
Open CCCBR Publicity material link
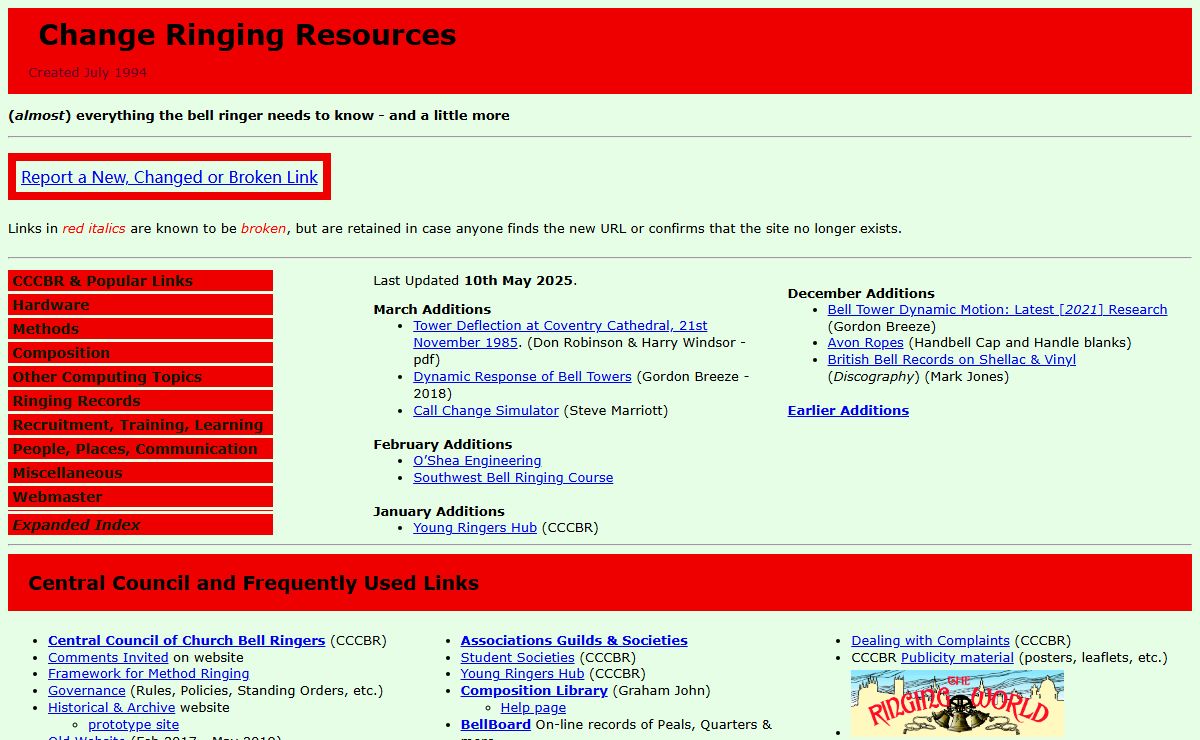[x=957, y=657]
